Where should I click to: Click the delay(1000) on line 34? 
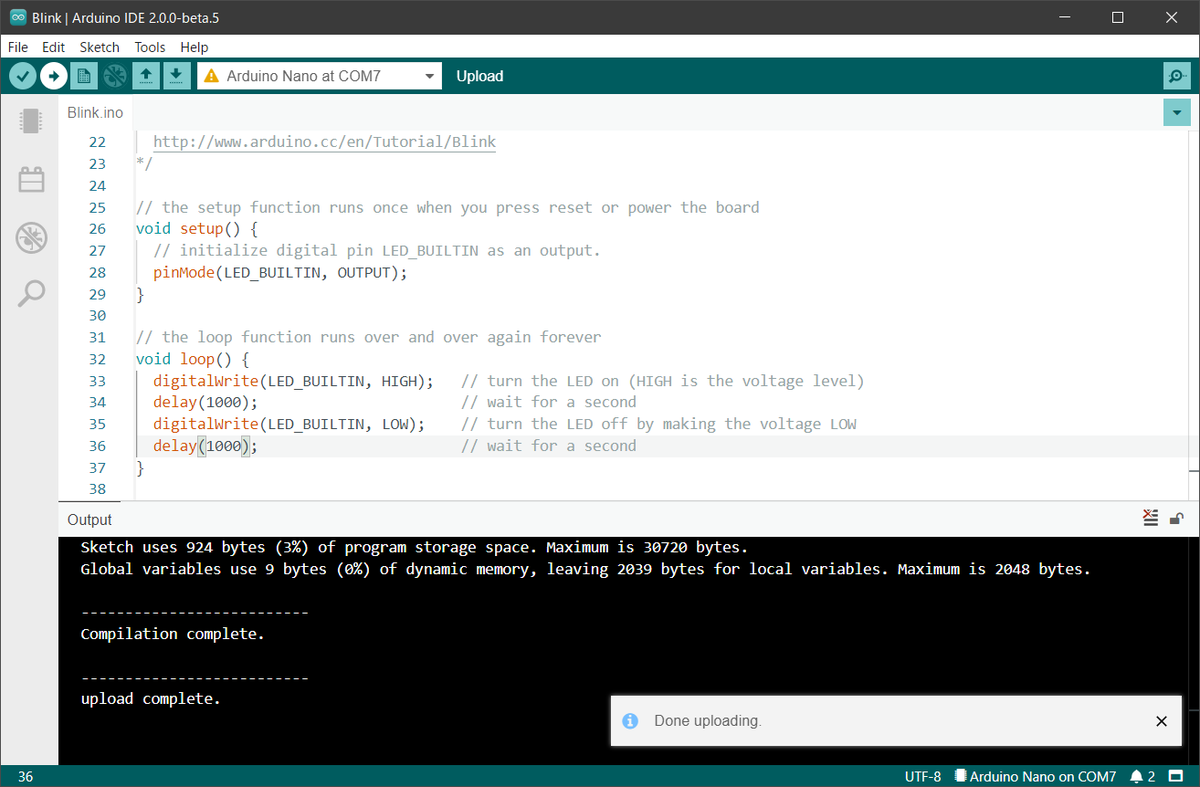coord(205,402)
